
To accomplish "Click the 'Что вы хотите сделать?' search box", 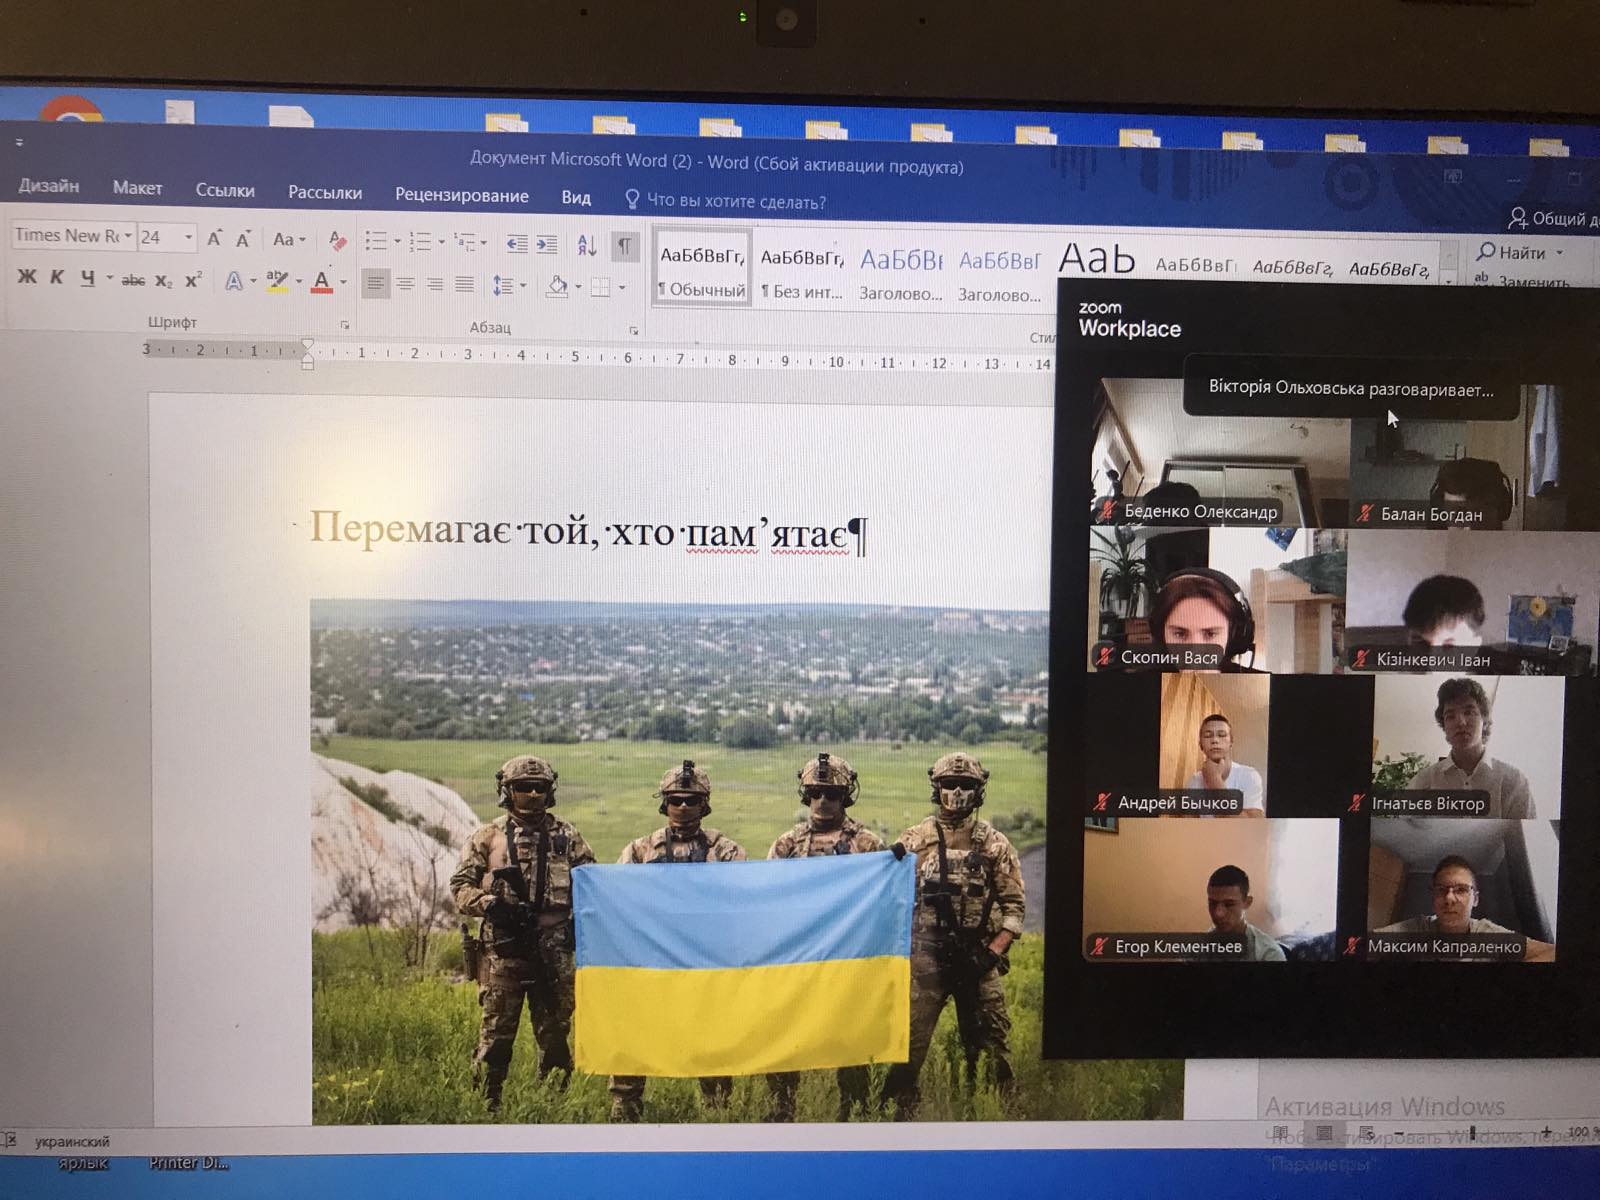I will tap(726, 201).
